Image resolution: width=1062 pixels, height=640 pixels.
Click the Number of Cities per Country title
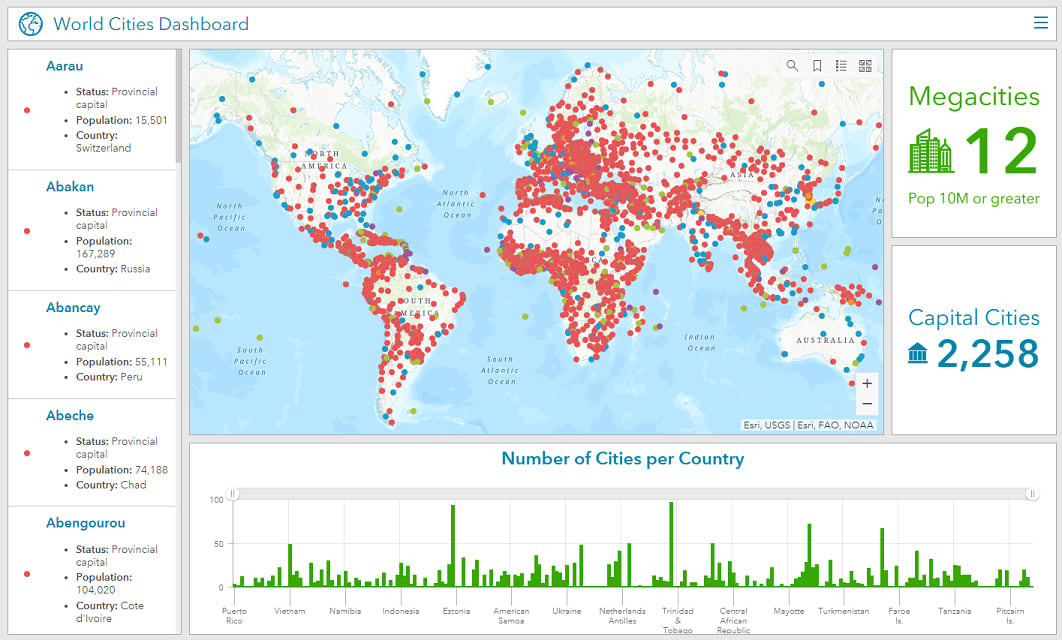click(622, 458)
